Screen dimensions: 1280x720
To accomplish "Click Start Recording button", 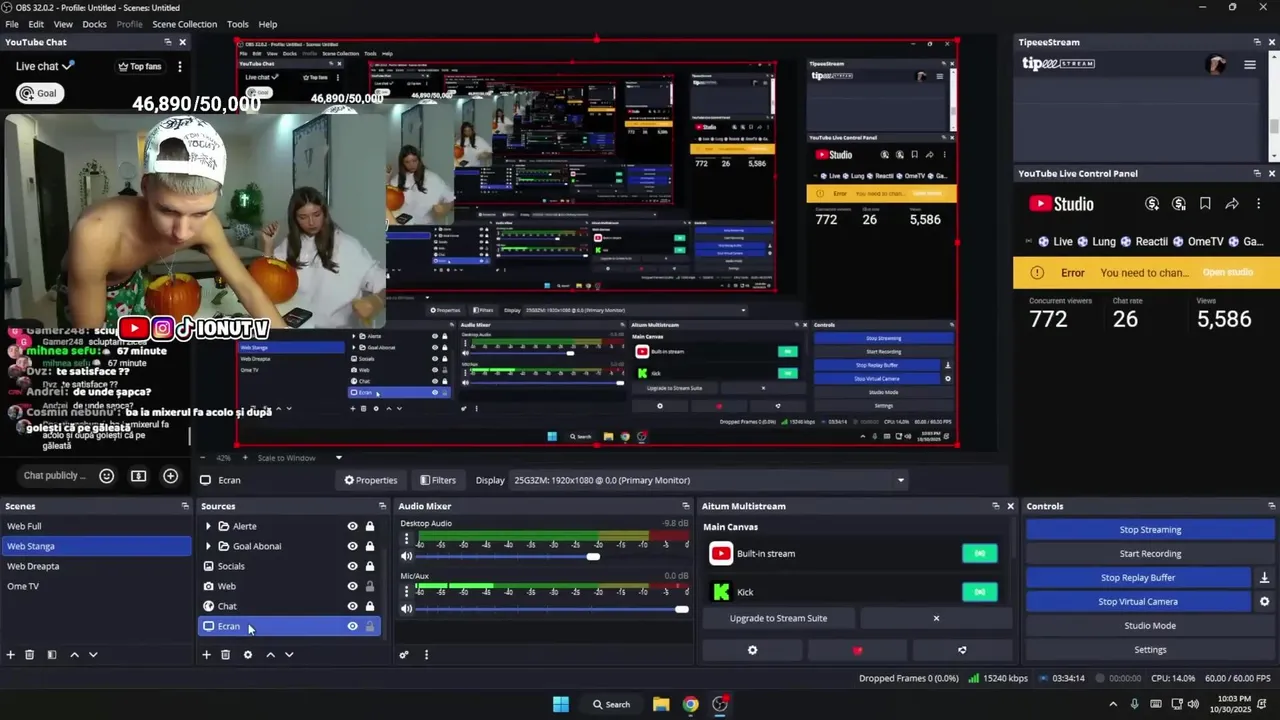I will (x=1150, y=554).
